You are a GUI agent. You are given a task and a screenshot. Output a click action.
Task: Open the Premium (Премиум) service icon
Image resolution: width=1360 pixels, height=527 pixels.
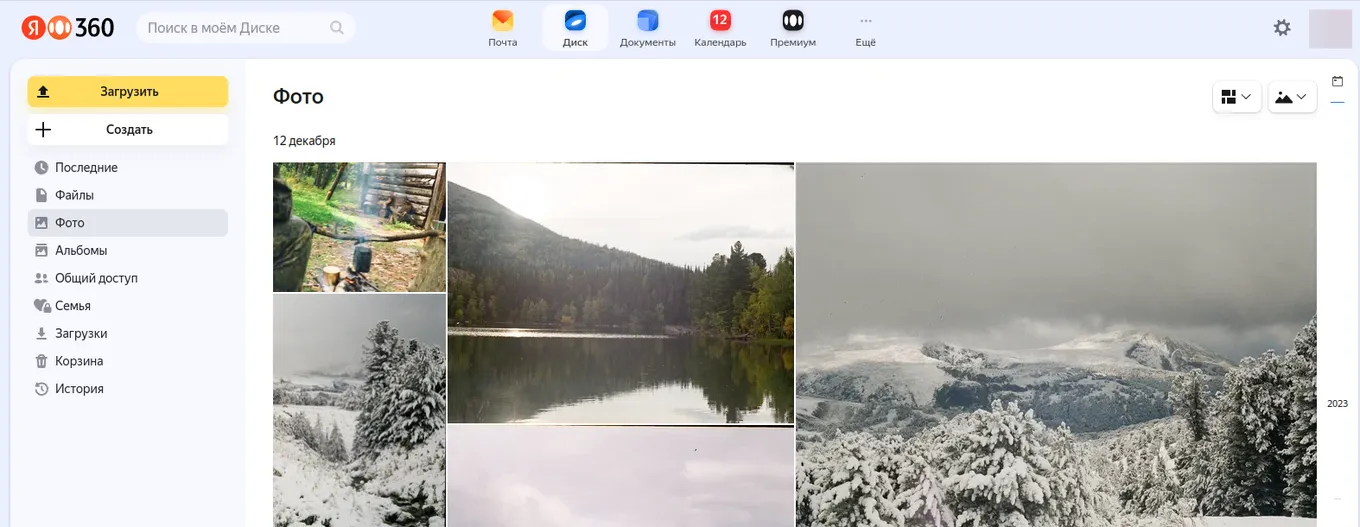tap(792, 21)
